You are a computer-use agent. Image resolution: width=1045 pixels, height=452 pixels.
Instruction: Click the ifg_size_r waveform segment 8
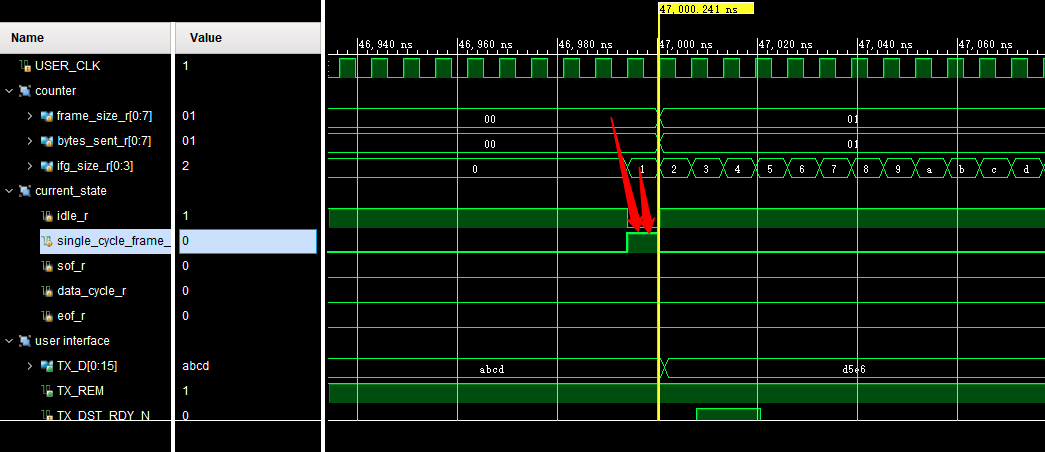click(x=866, y=169)
